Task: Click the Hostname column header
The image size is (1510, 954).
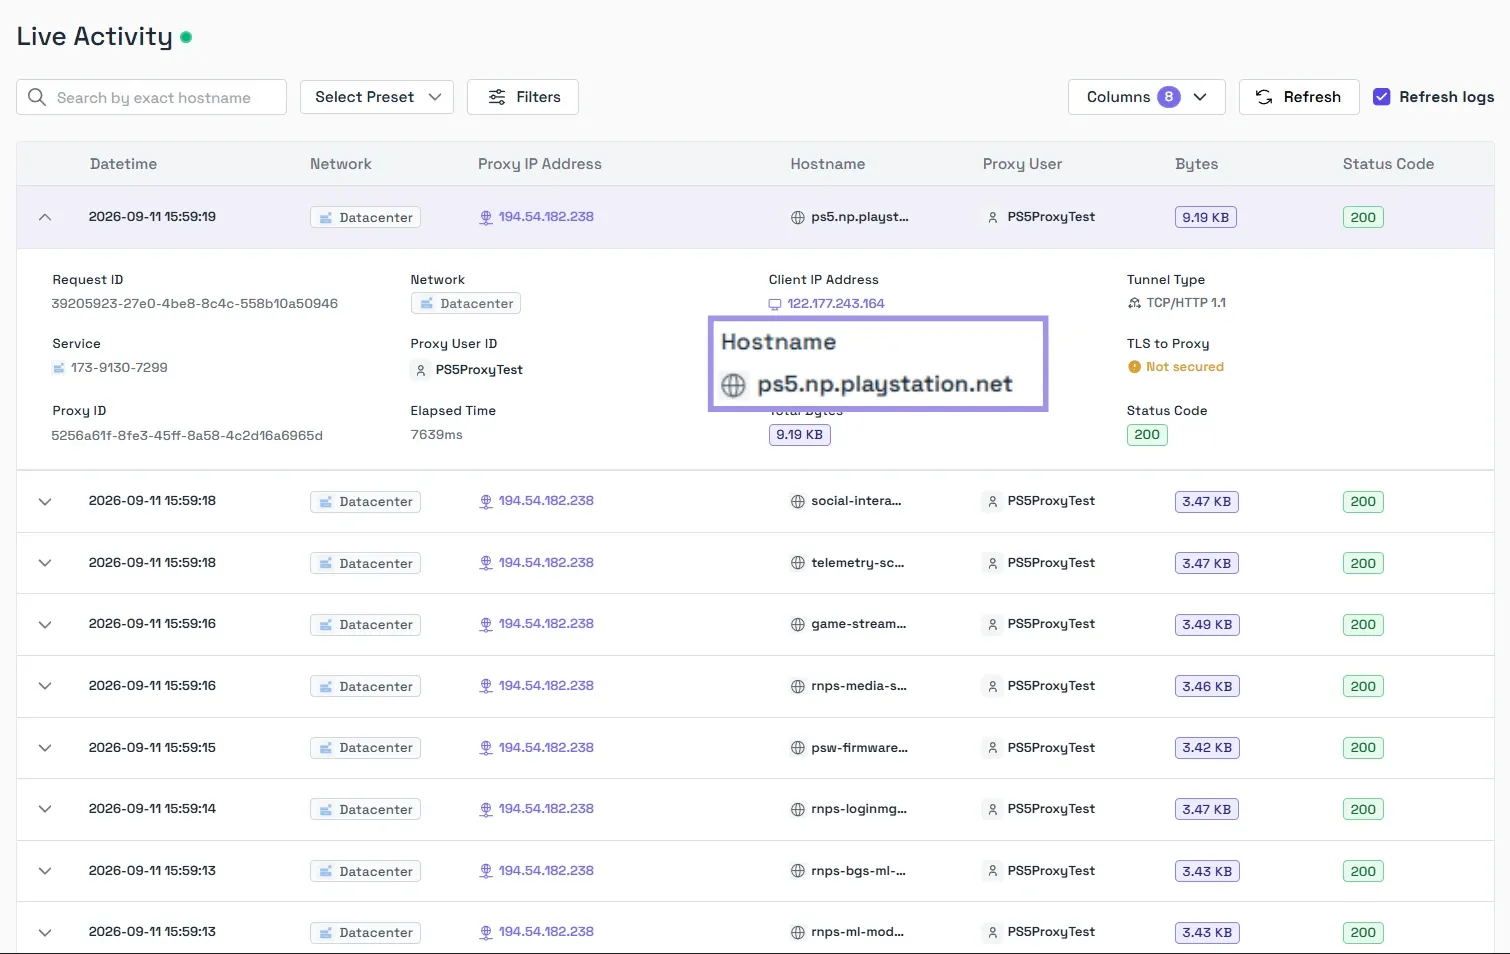Action: pyautogui.click(x=828, y=164)
